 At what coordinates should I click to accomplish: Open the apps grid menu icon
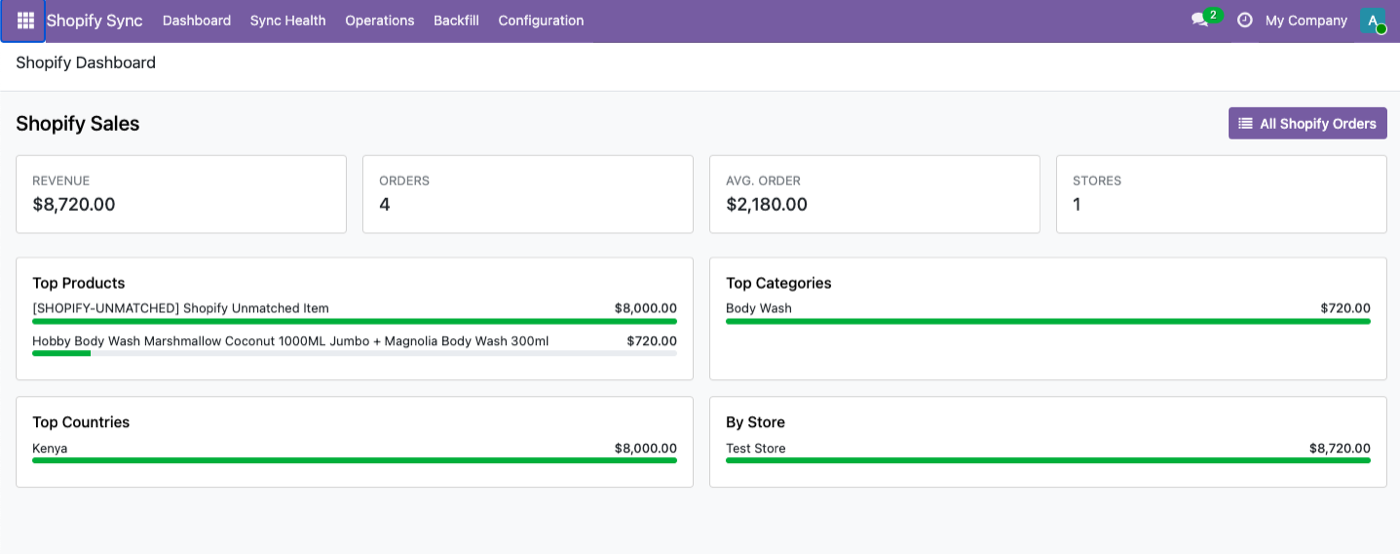(x=25, y=20)
